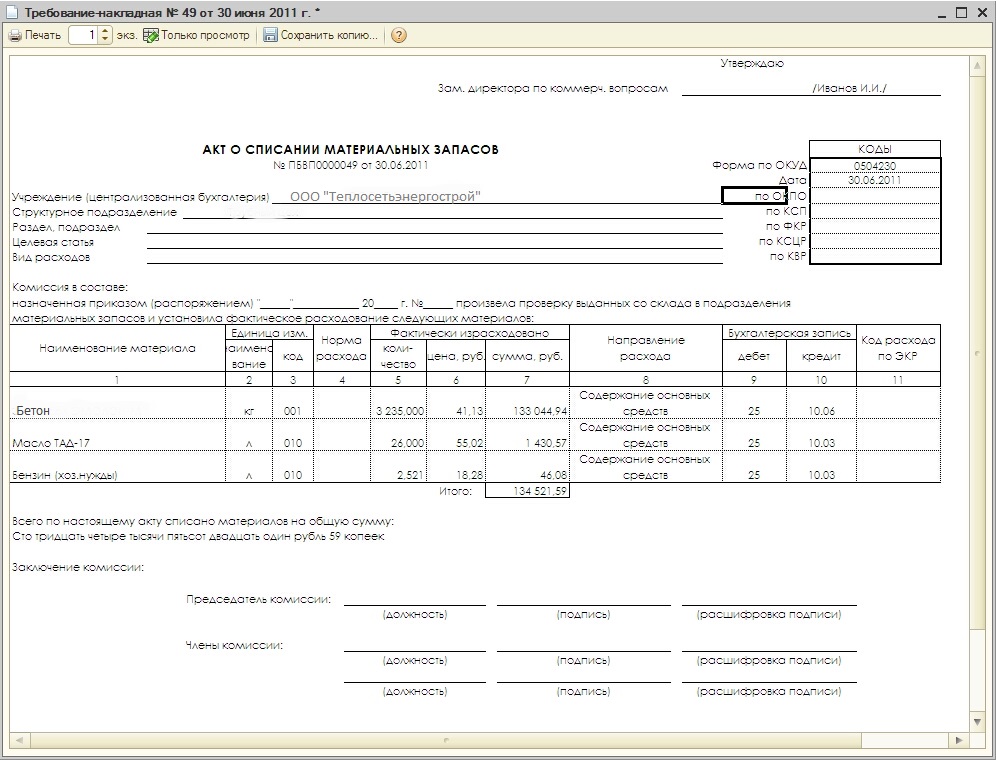Click the sum in words line Сто тридцать четыре тысячи
996x760 pixels.
click(198, 536)
